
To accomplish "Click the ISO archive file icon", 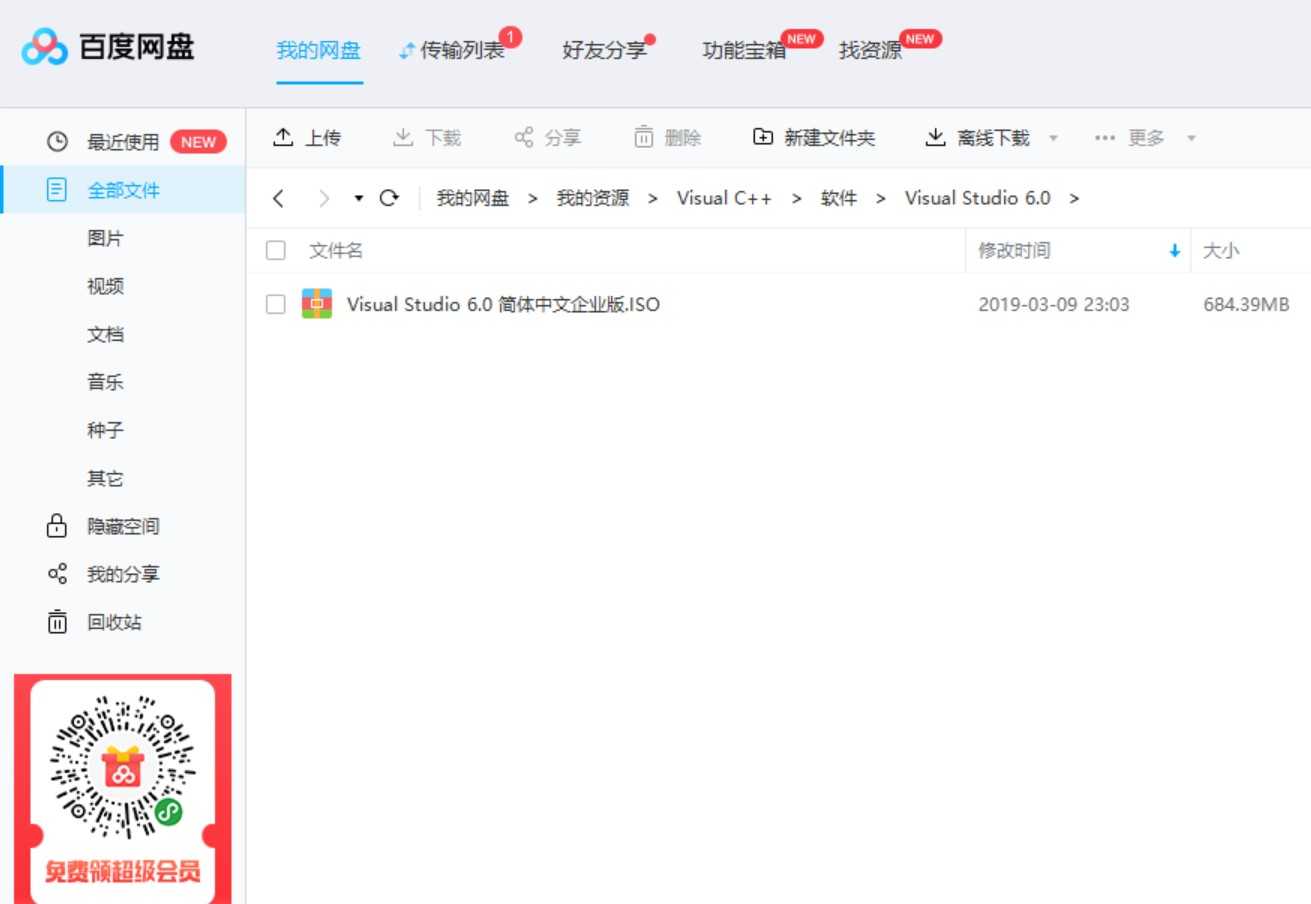I will (317, 304).
